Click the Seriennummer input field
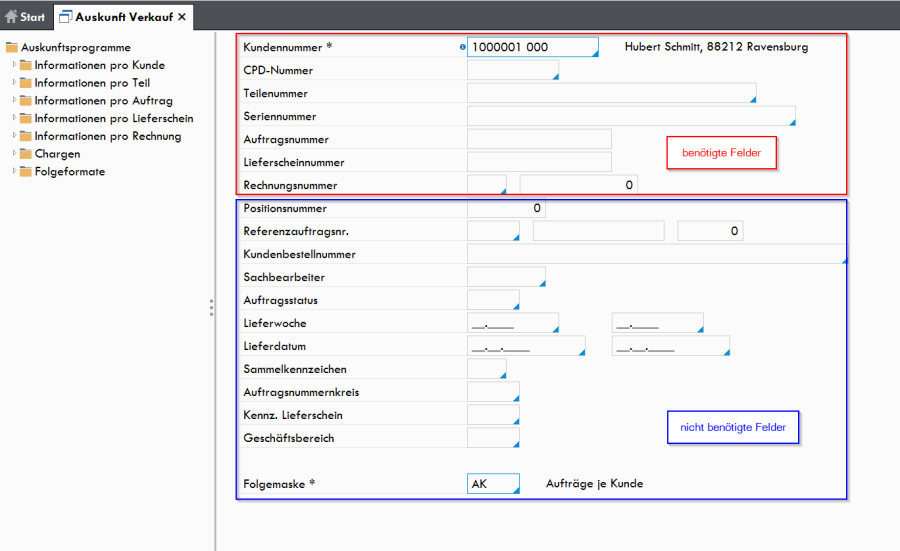The image size is (900, 551). tap(631, 116)
